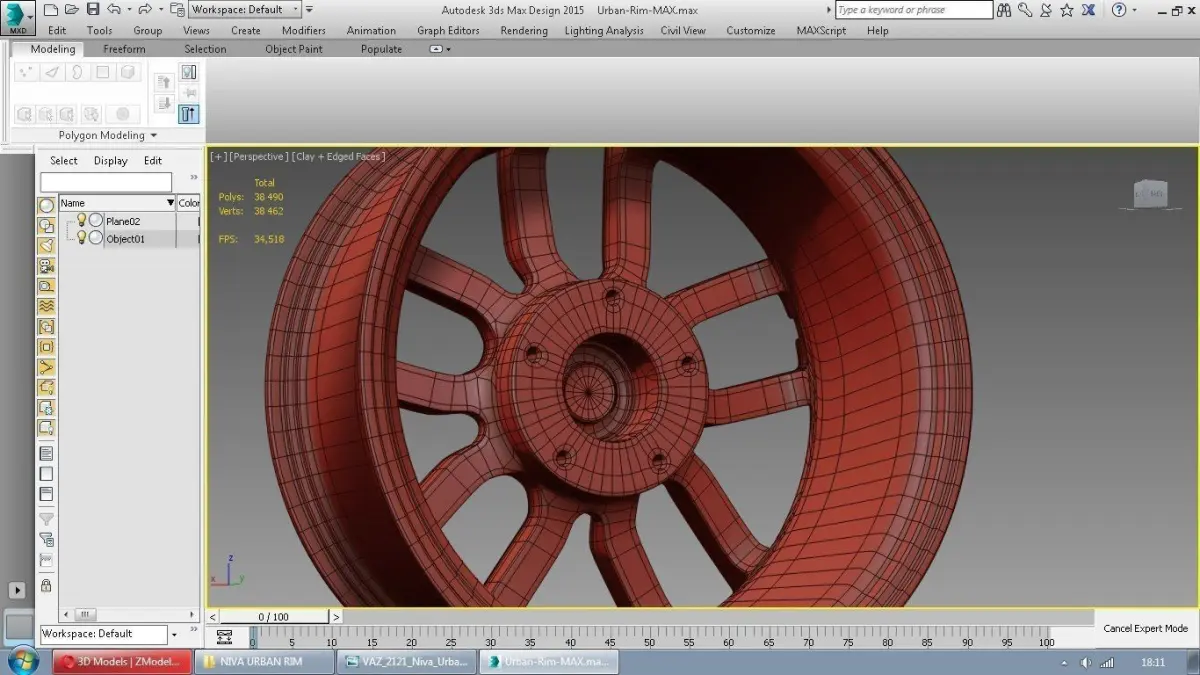Open the MAXScript menu
This screenshot has height=675, width=1200.
click(x=821, y=31)
